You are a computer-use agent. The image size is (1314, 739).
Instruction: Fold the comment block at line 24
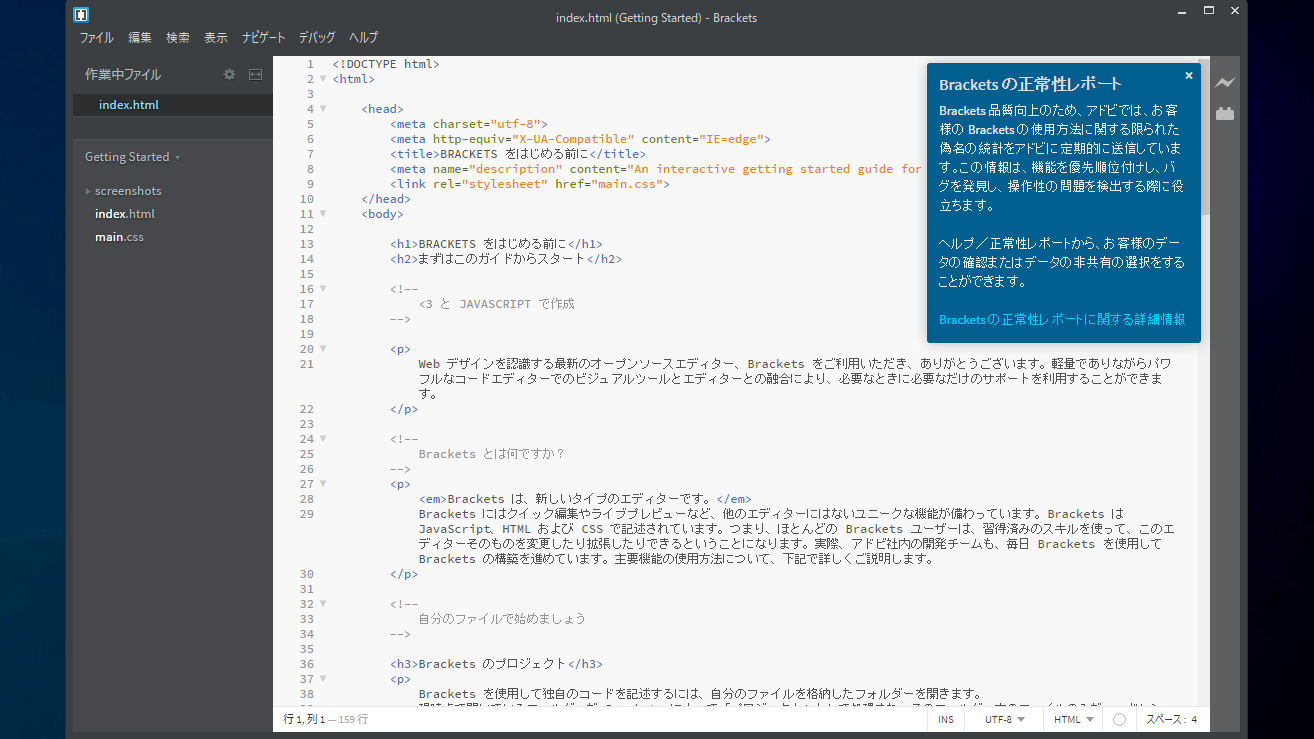(323, 439)
